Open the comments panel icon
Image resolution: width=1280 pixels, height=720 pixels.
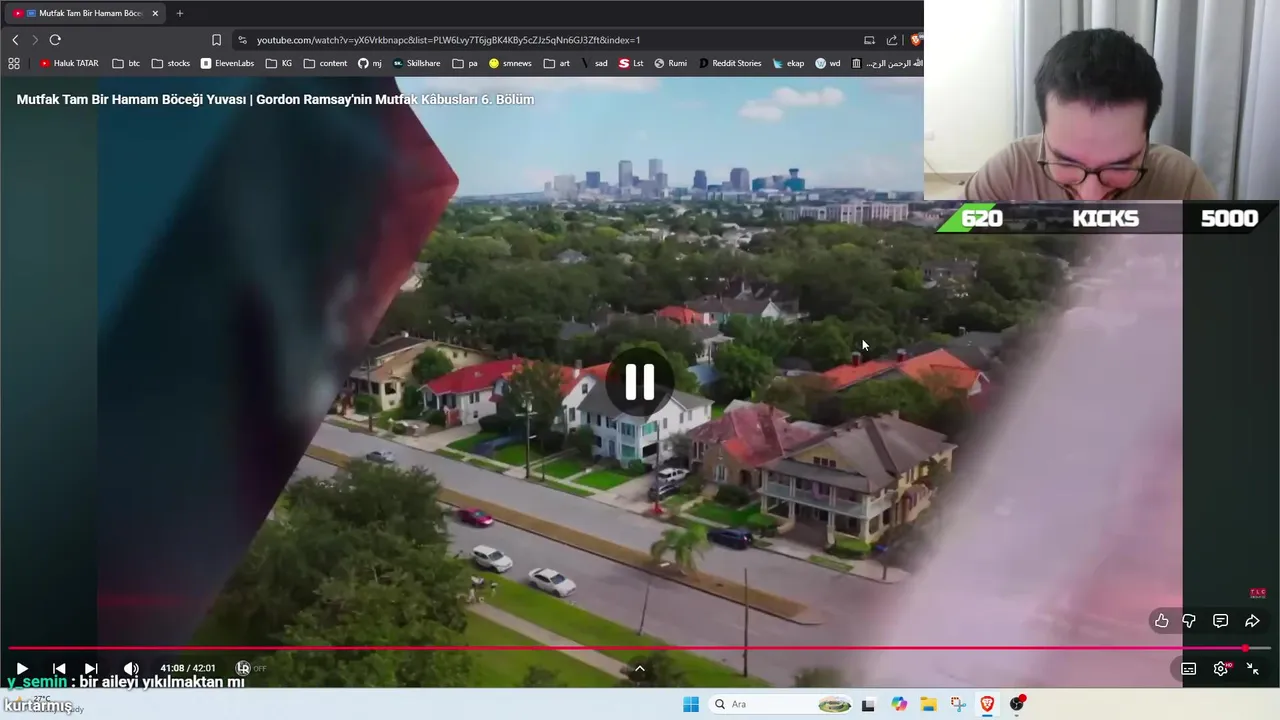pos(1220,621)
